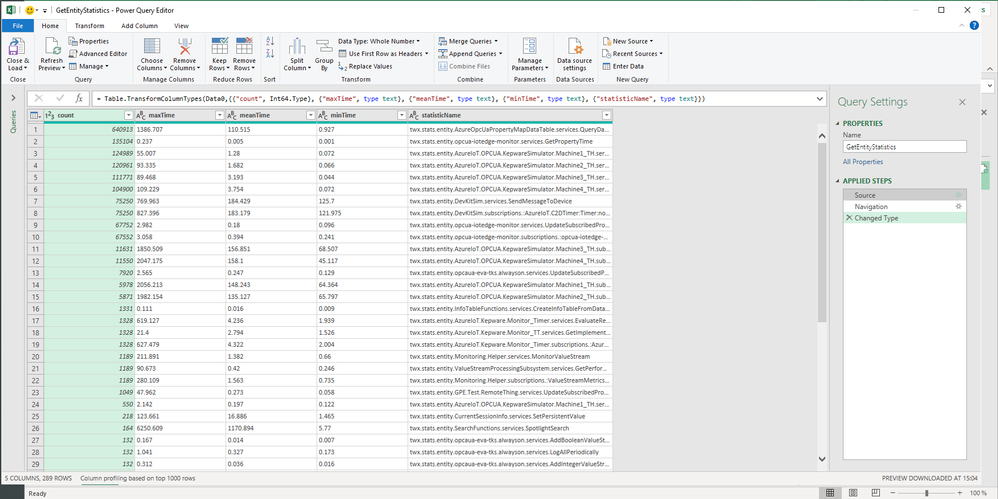Click the Manage Parameters icon
Viewport: 998px width, 499px height.
coord(529,46)
